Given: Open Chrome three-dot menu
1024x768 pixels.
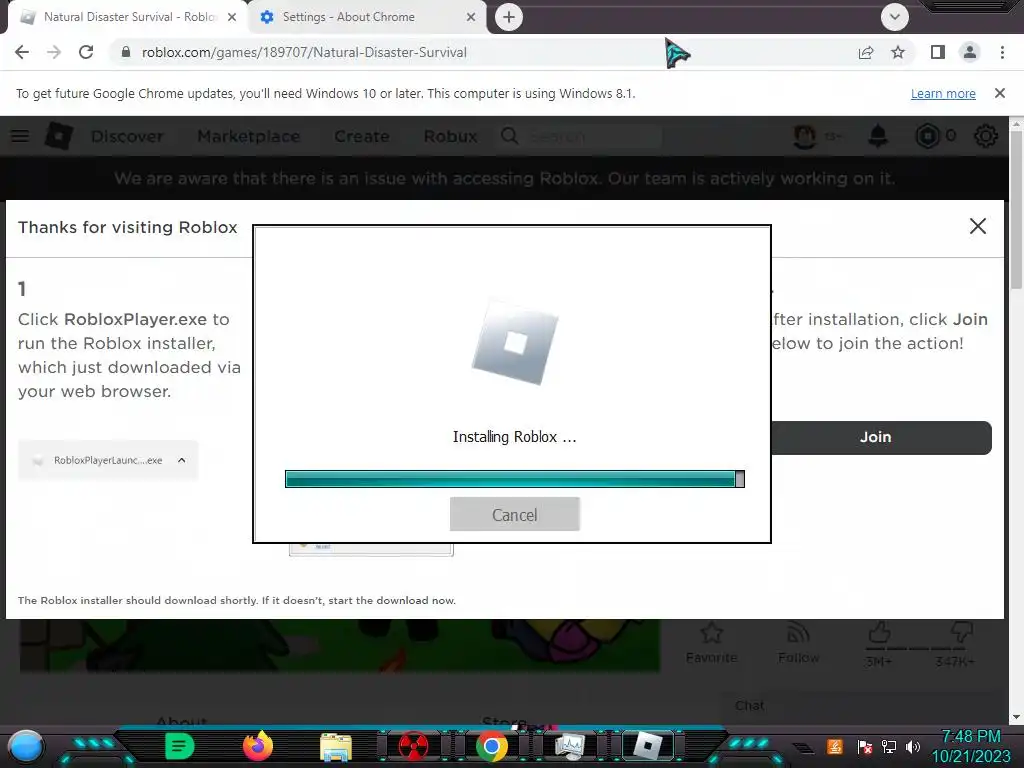Looking at the screenshot, I should [1002, 52].
